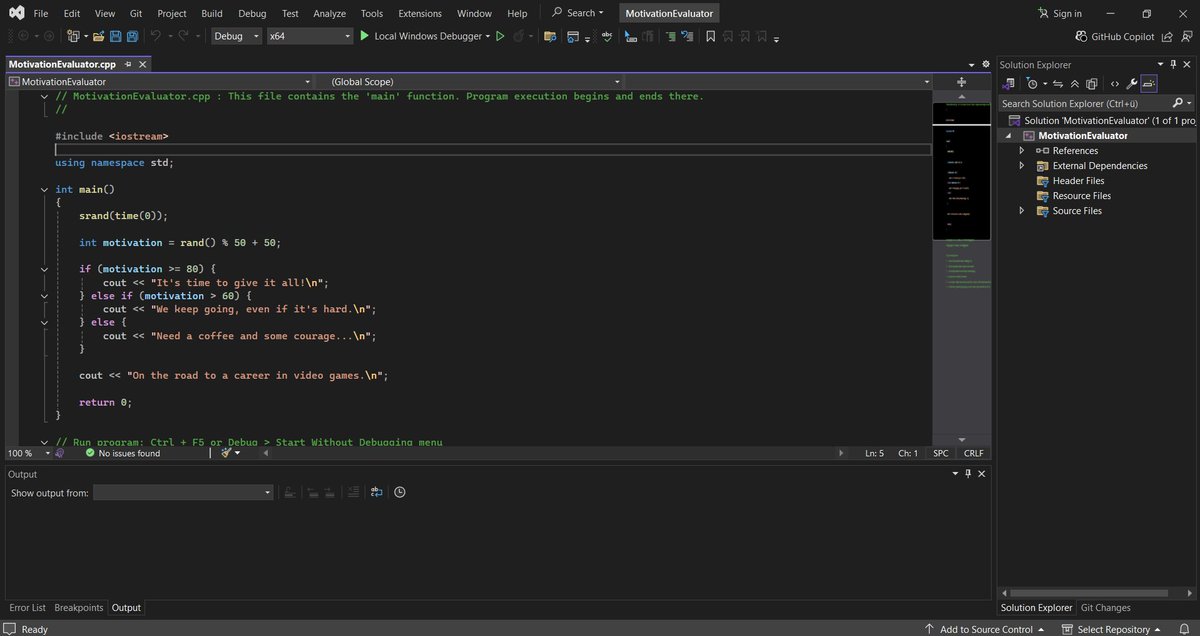Open the Analyze menu
The width and height of the screenshot is (1200, 636).
tap(329, 14)
